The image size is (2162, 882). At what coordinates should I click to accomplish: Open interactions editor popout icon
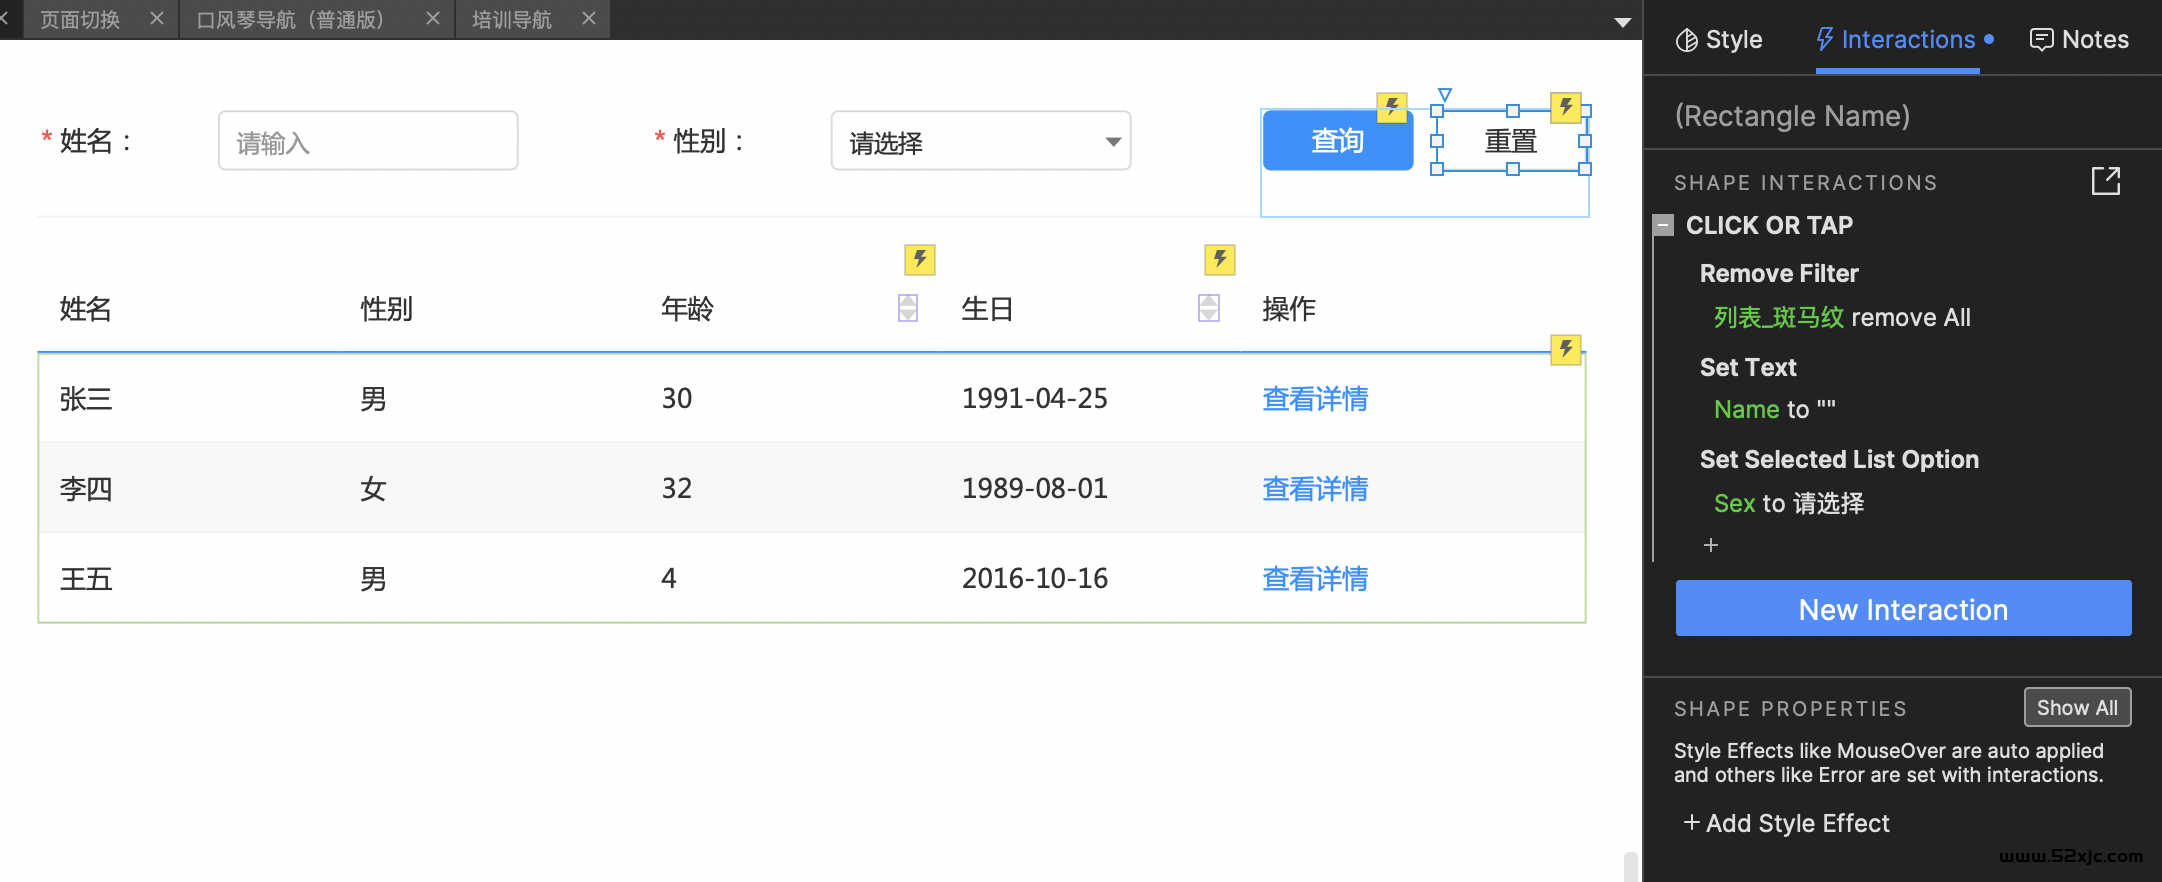tap(2105, 181)
